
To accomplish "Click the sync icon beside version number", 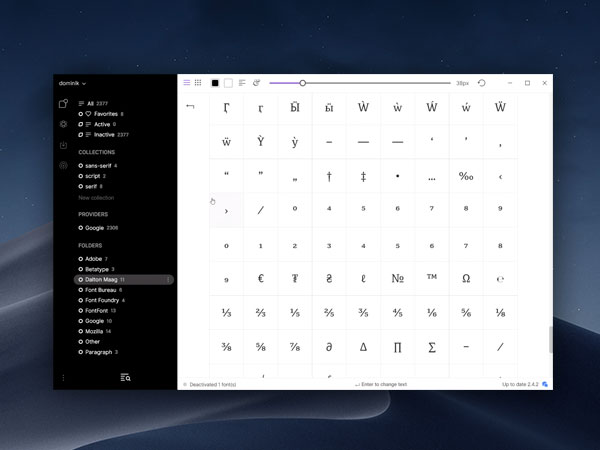I will tap(545, 384).
